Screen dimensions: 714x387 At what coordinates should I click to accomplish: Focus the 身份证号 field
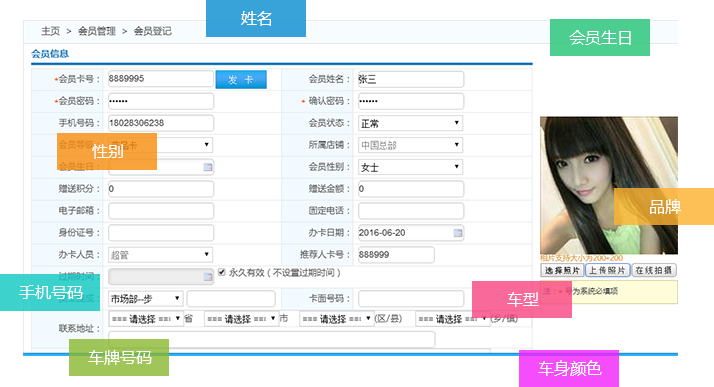[161, 233]
